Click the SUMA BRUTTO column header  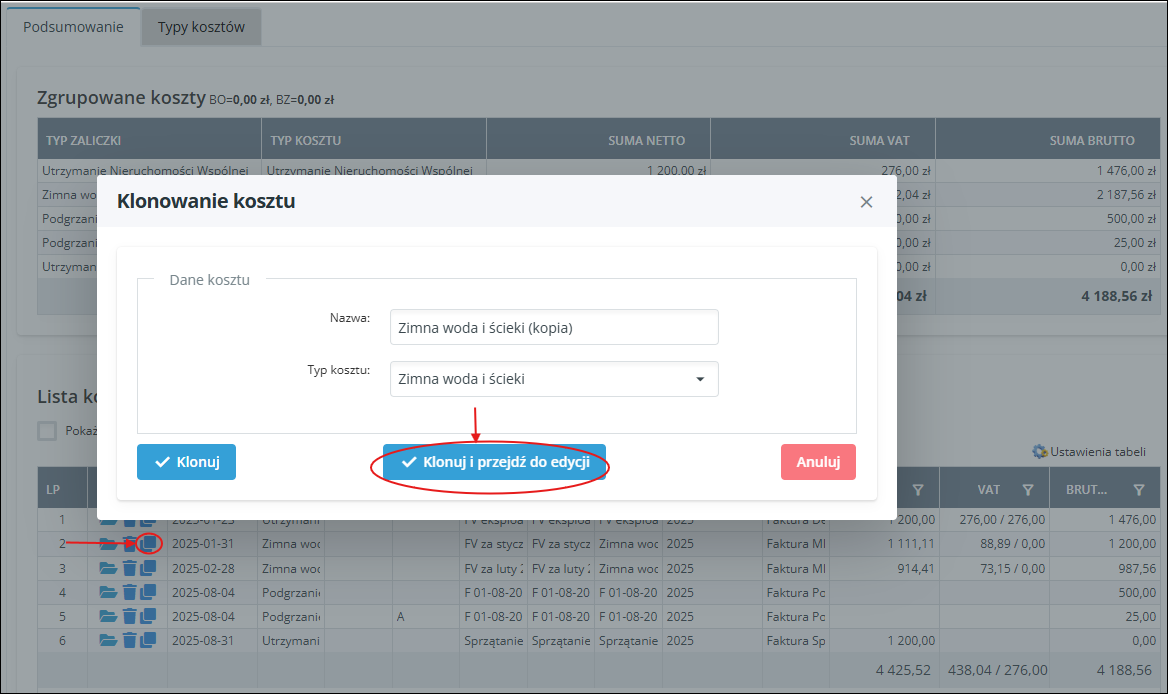pyautogui.click(x=1091, y=141)
